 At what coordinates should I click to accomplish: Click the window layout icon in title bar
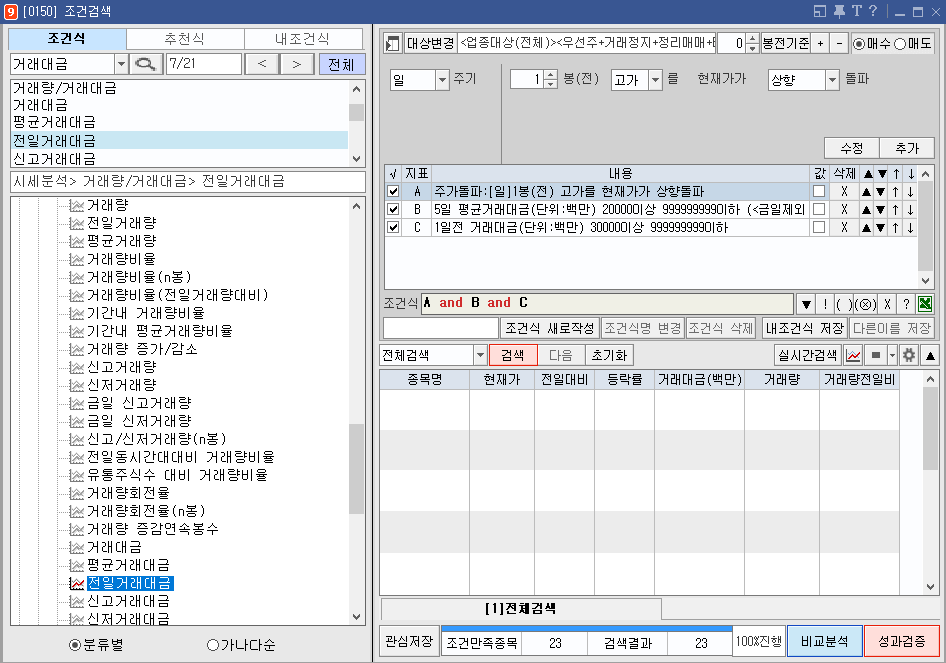coord(819,11)
